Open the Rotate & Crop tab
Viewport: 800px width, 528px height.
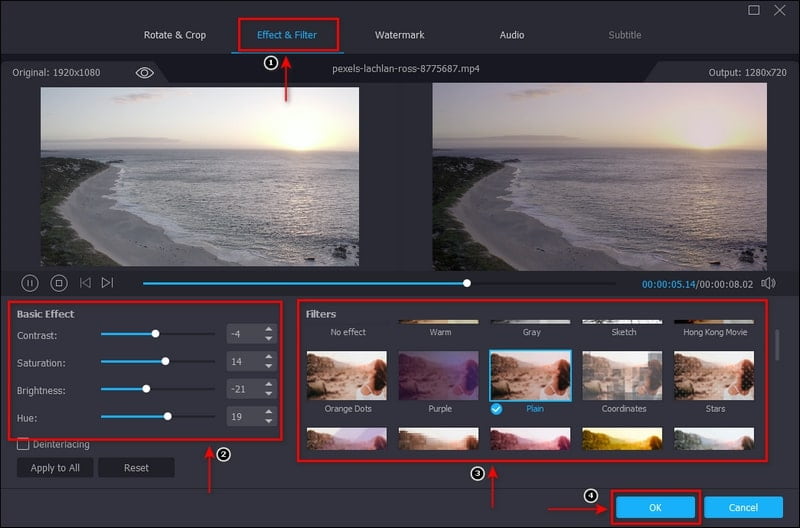click(x=176, y=35)
